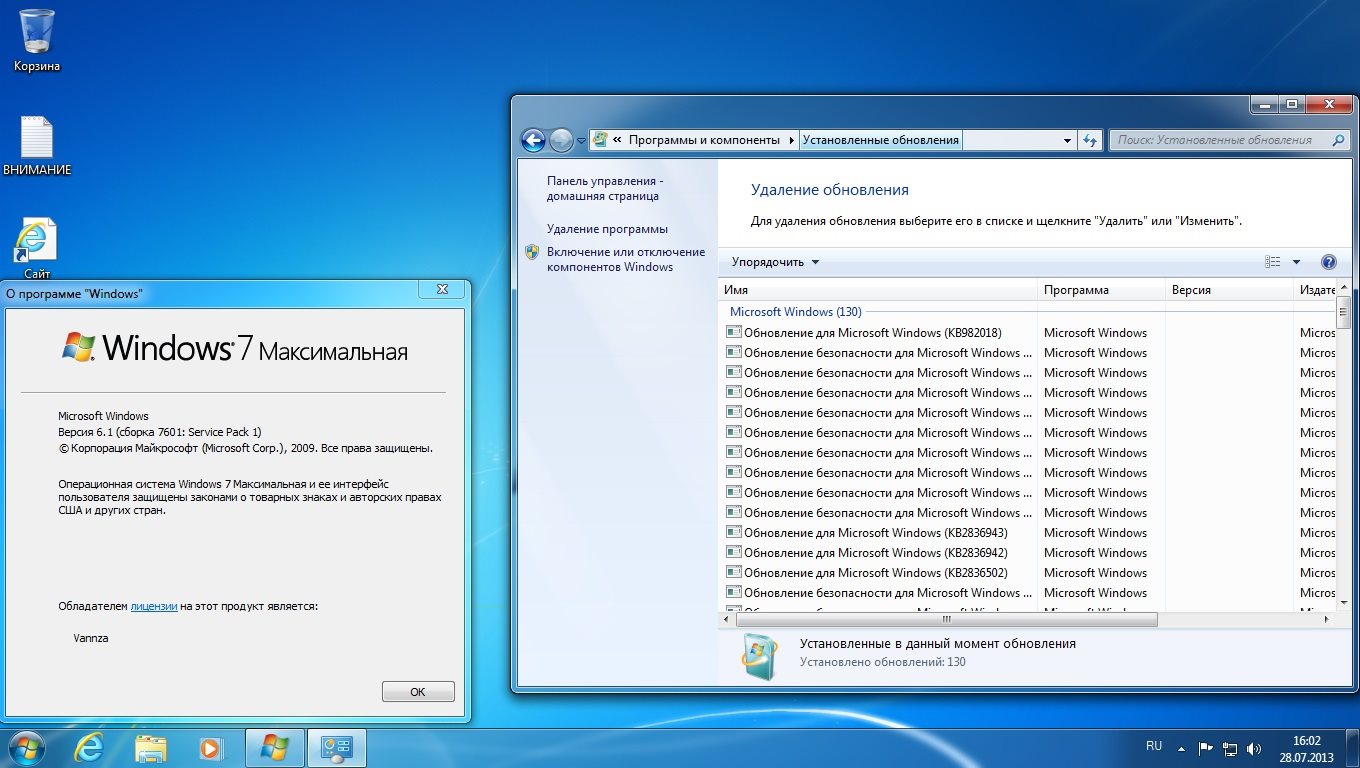Expand arrow after Программы и компоненты breadcrumb
1360x768 pixels.
793,141
